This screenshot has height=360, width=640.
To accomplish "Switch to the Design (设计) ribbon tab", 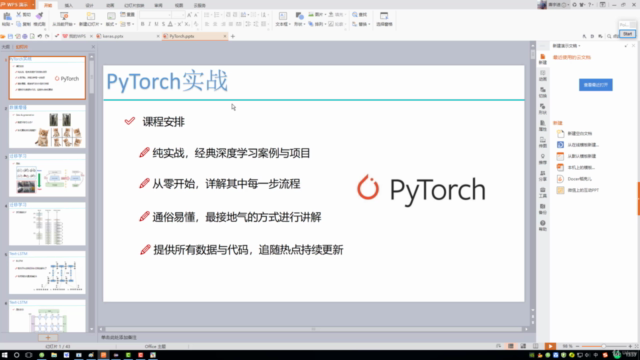I will (89, 5).
